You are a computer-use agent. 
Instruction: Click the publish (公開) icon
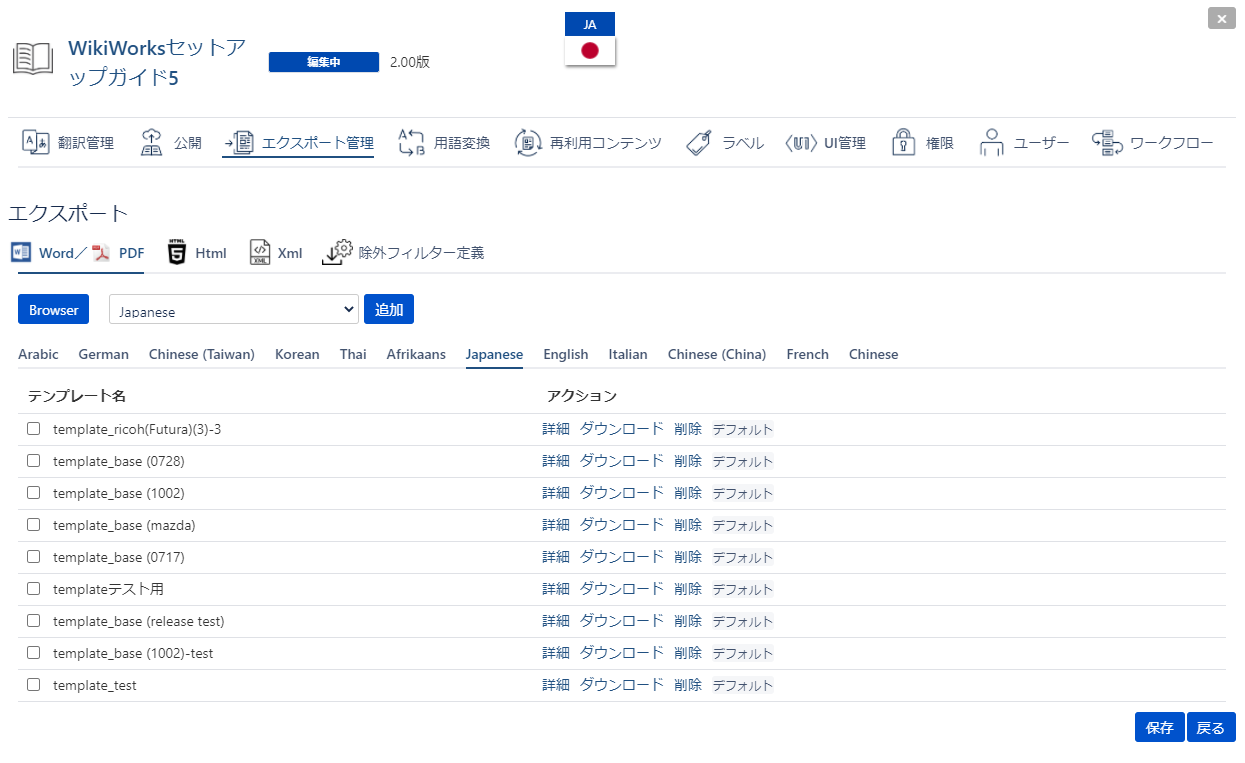[x=151, y=143]
